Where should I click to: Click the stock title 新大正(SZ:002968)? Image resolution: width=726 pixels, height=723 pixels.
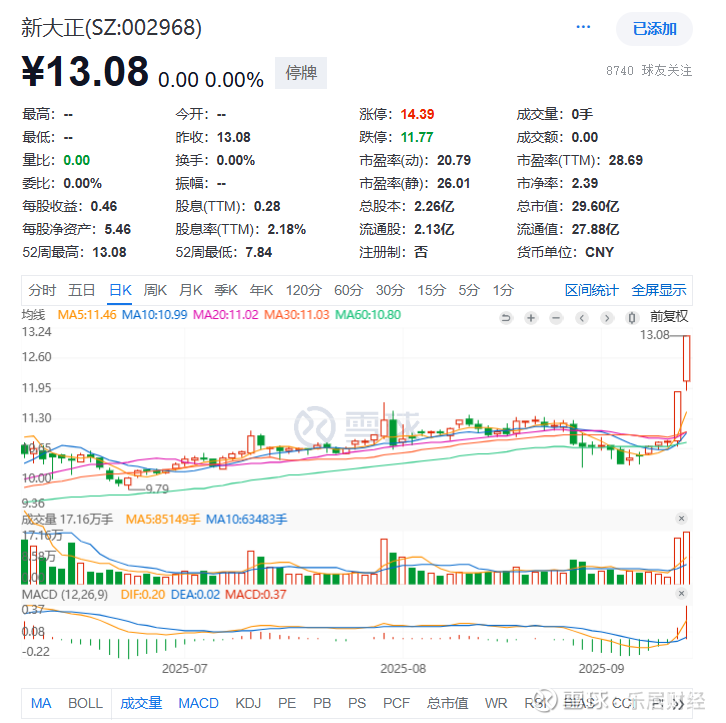click(112, 28)
